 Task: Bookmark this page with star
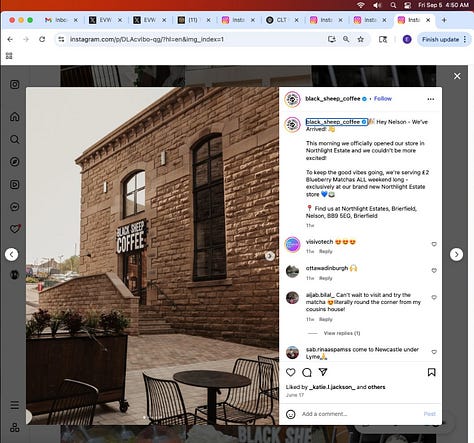(361, 39)
